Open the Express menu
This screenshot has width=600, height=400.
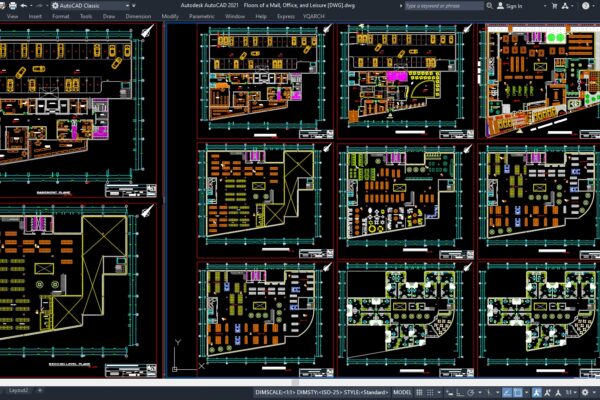[286, 16]
